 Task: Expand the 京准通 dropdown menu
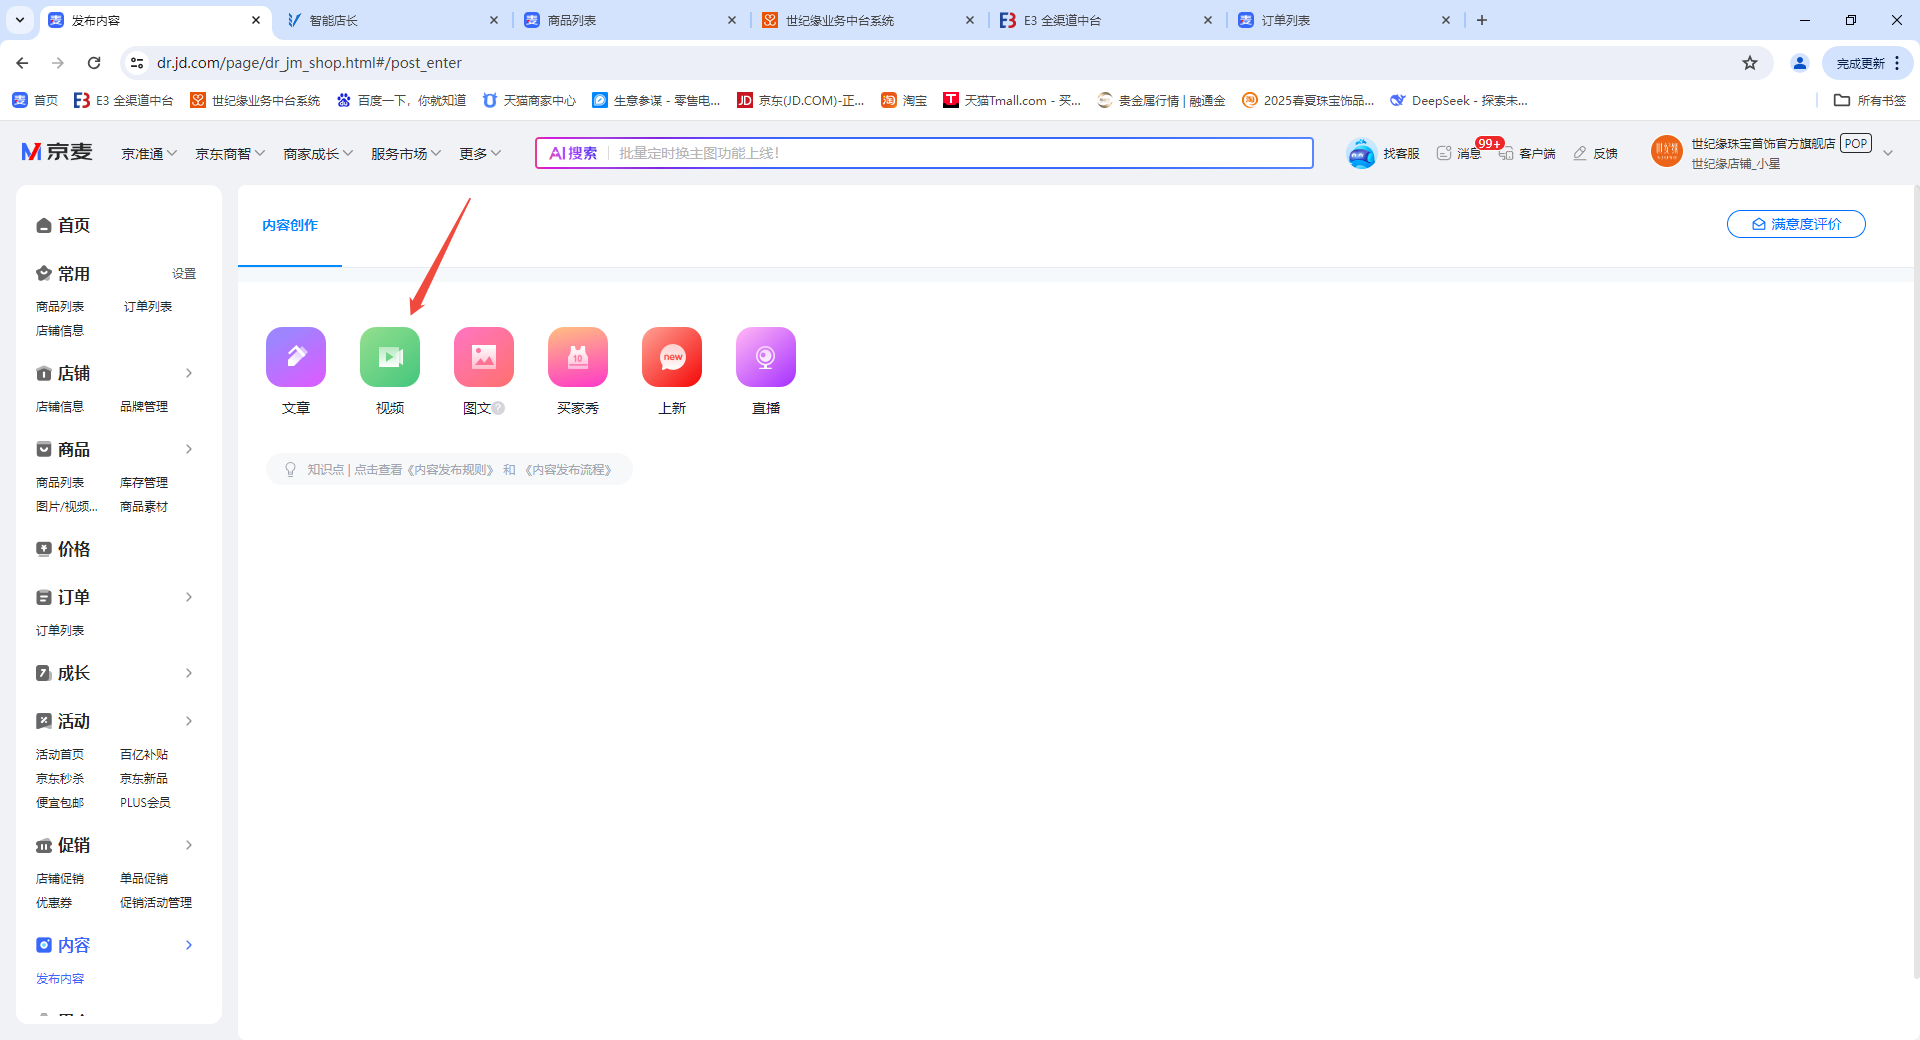(x=149, y=153)
